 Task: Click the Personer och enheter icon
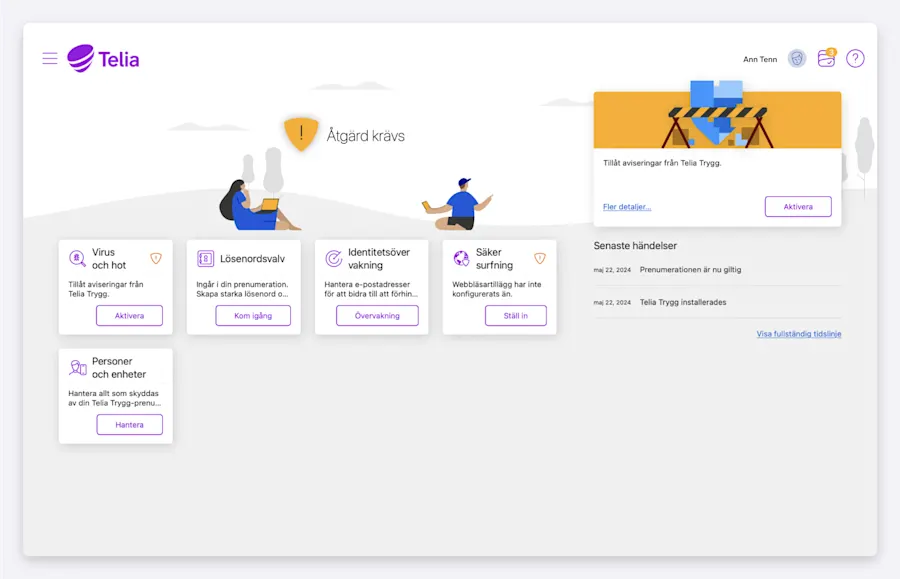(78, 368)
